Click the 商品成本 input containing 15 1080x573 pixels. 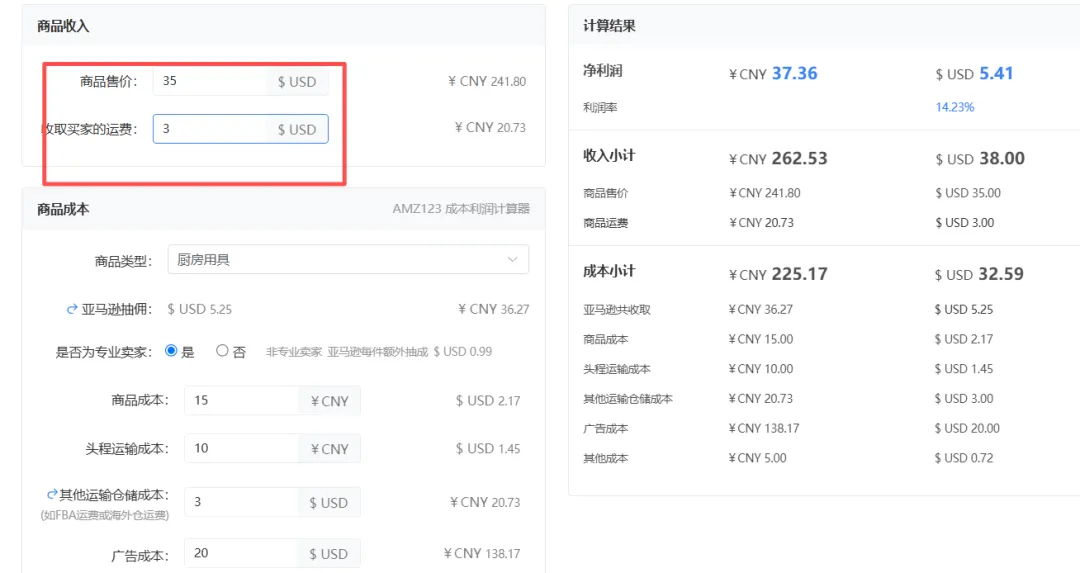coord(240,401)
